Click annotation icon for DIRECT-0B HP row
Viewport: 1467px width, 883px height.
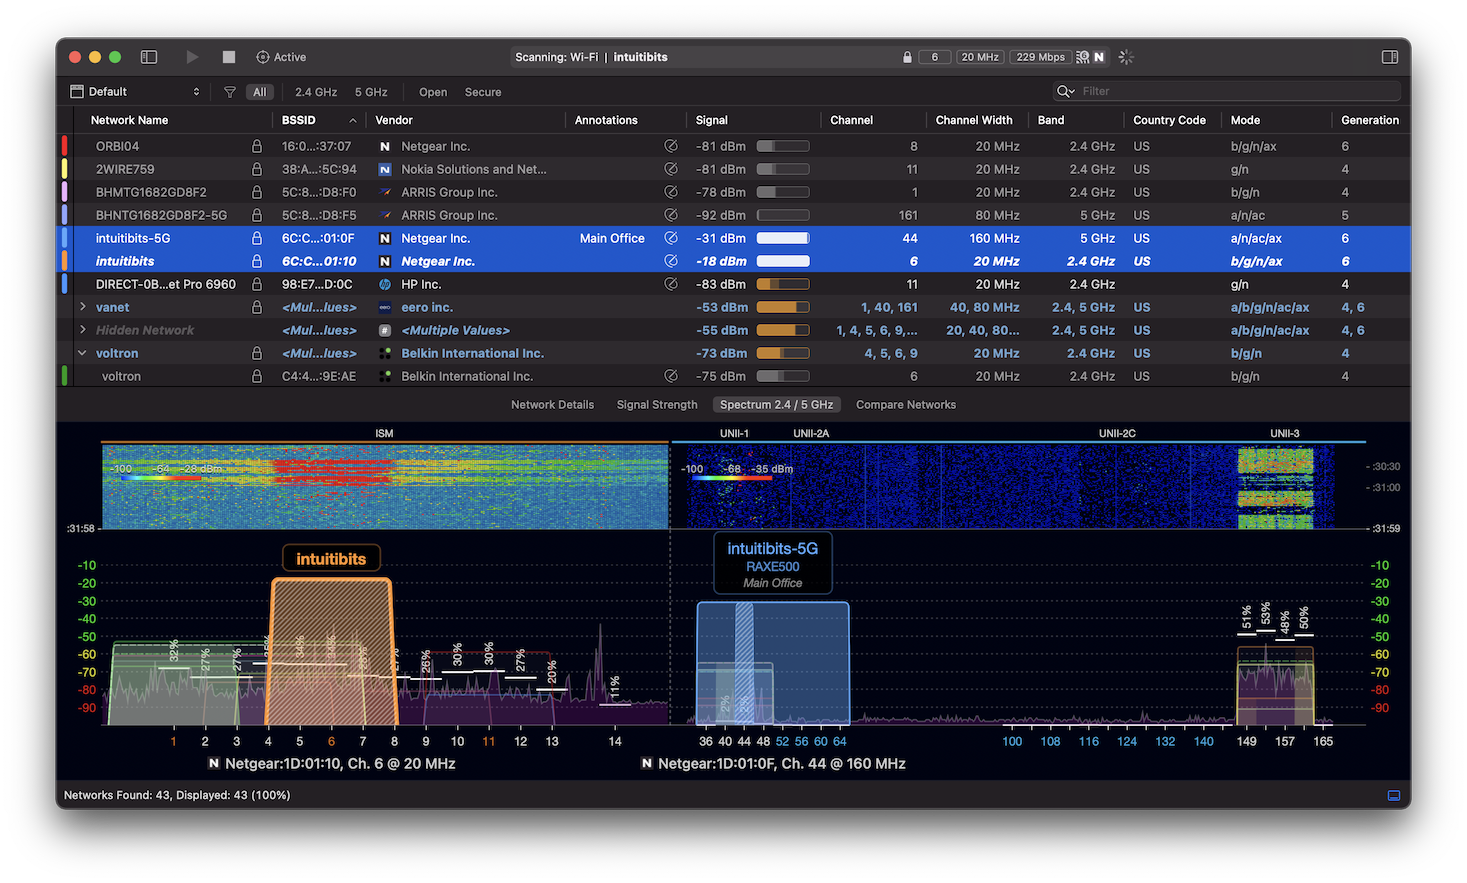[671, 284]
